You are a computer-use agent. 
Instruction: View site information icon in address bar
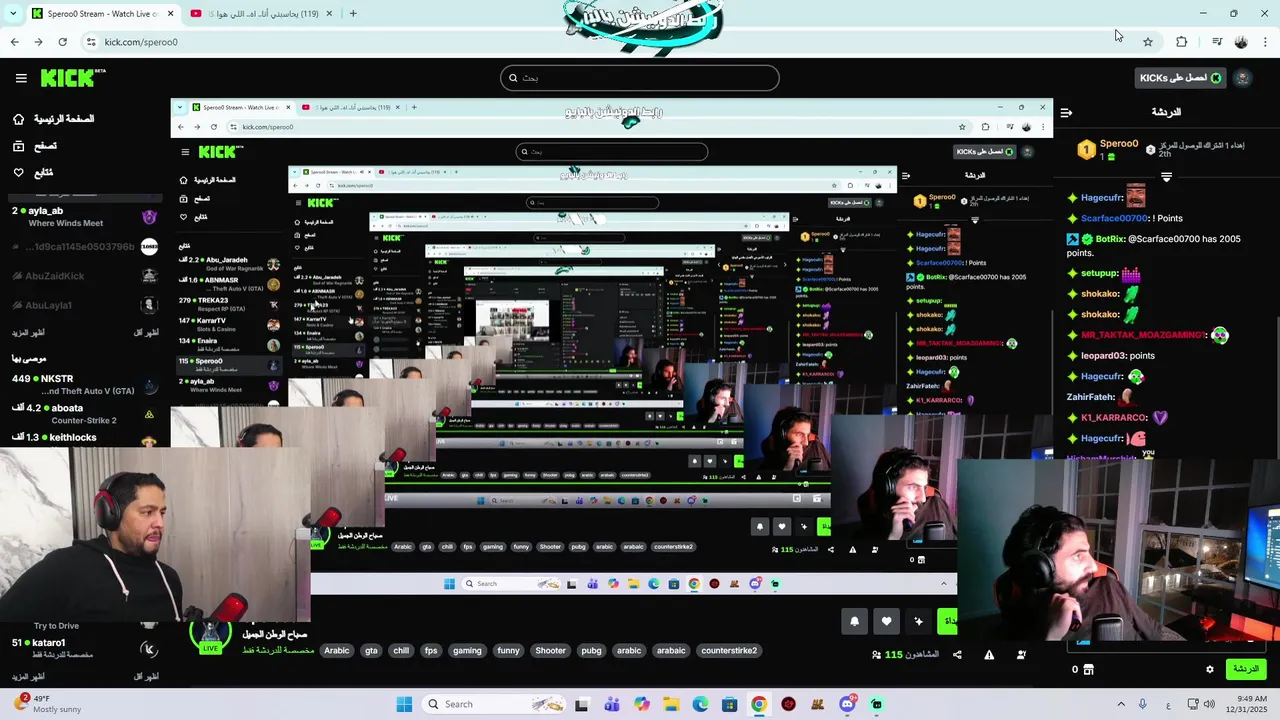(x=91, y=42)
